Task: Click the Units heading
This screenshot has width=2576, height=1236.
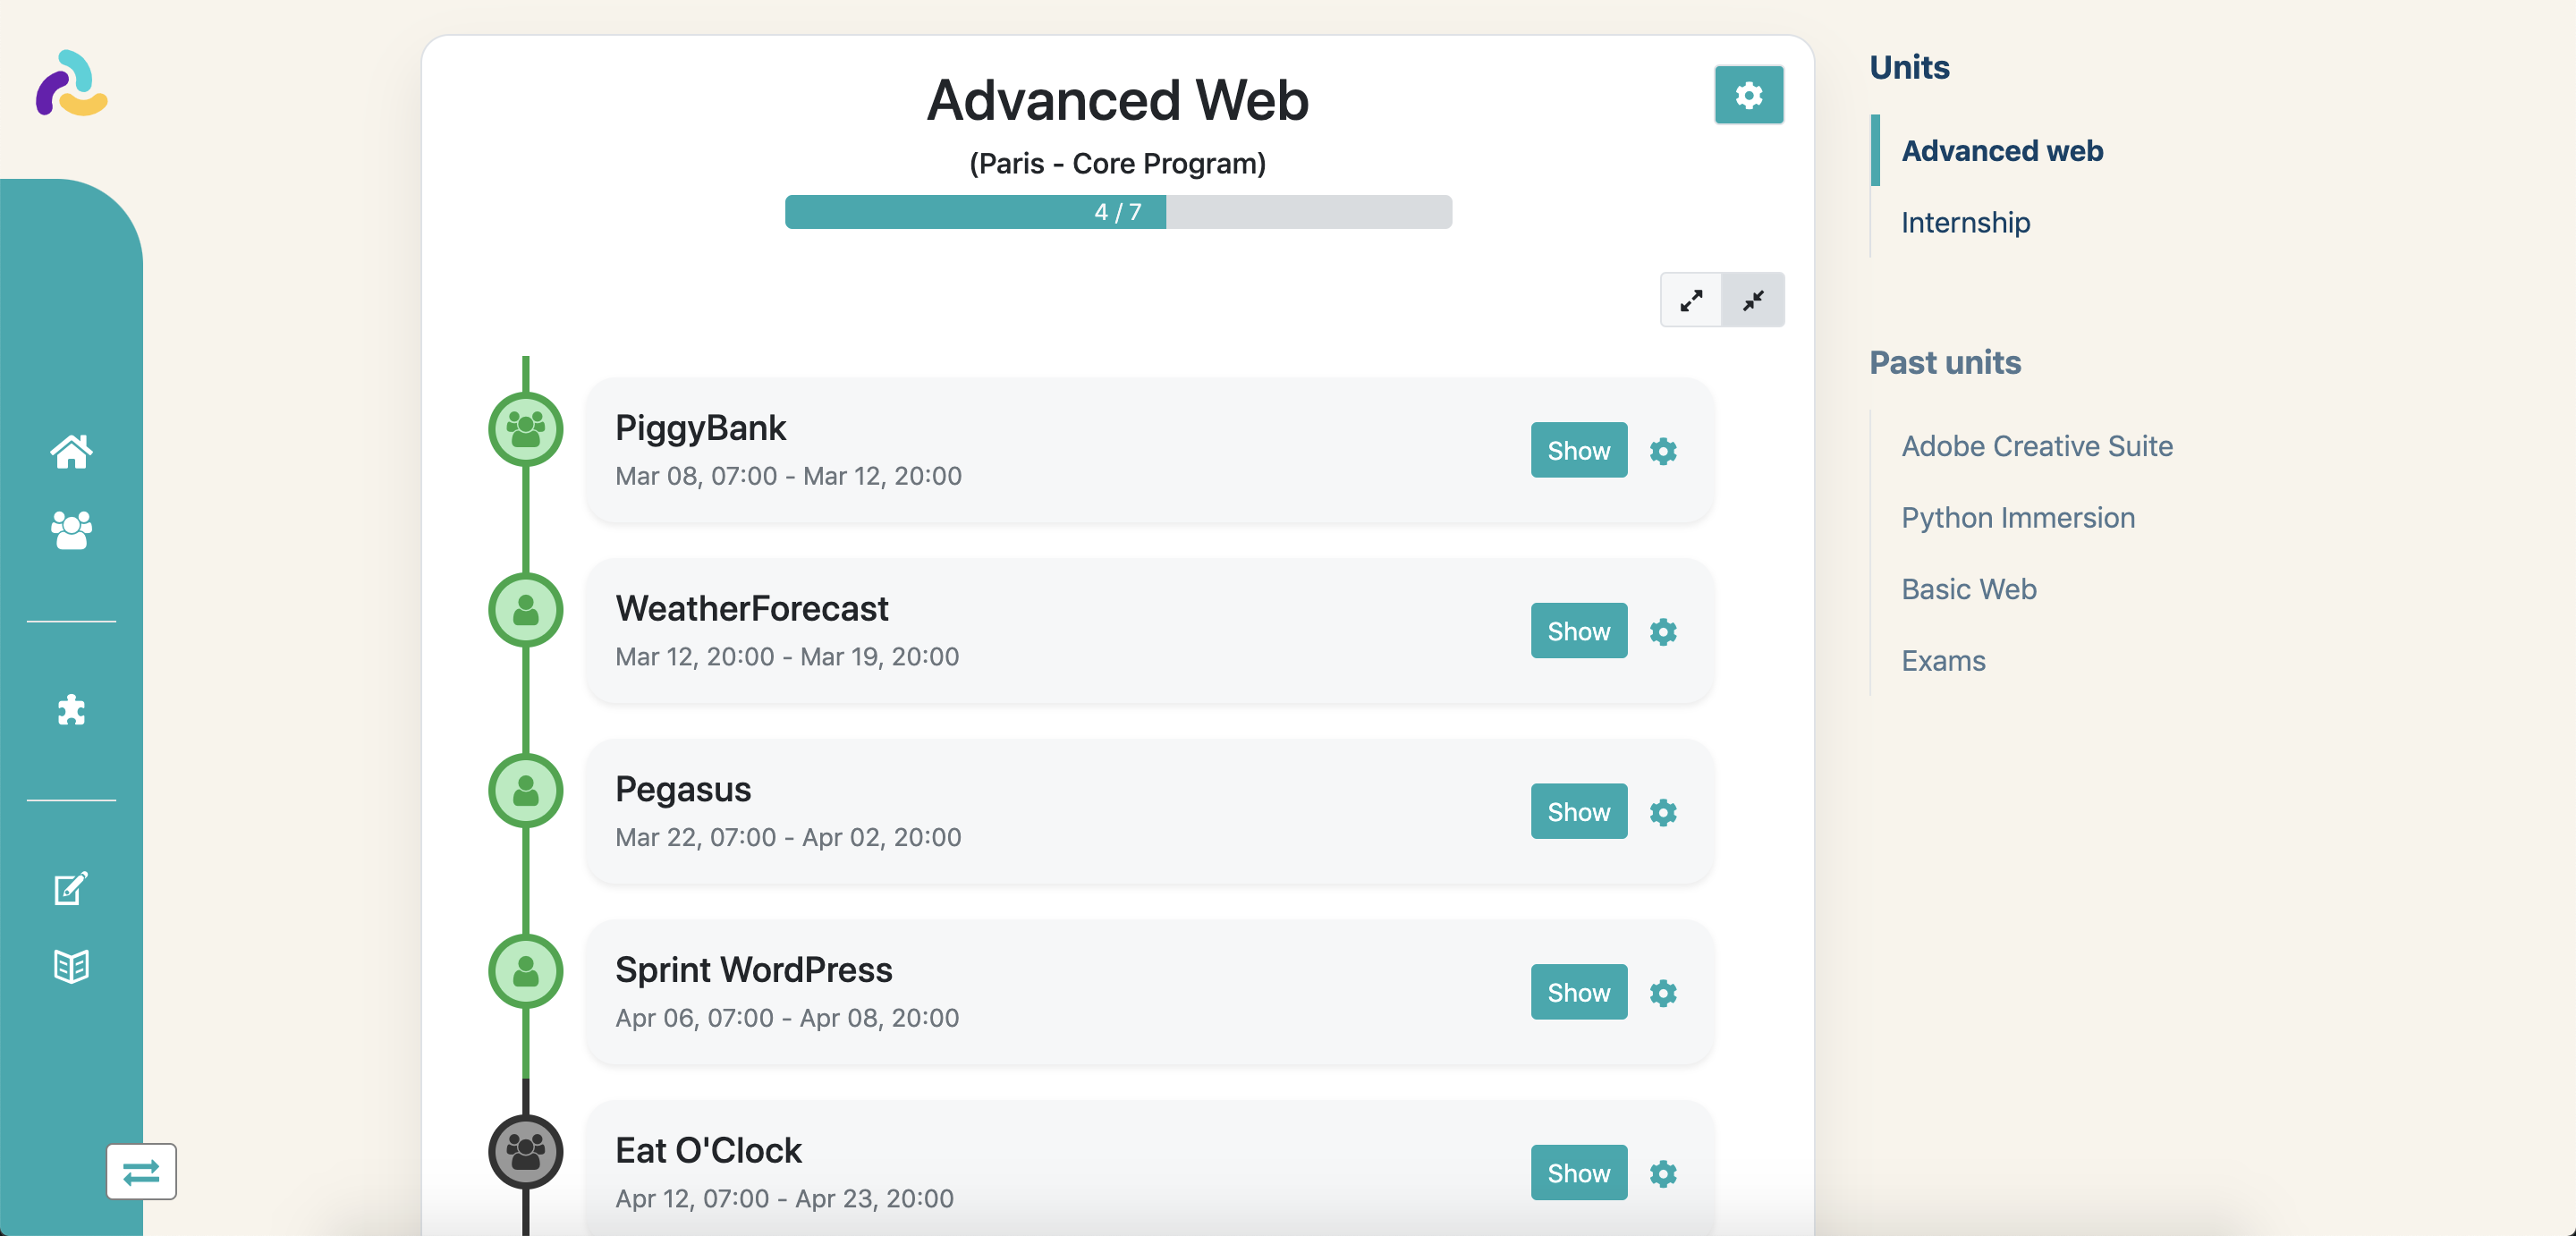Action: pos(1909,67)
